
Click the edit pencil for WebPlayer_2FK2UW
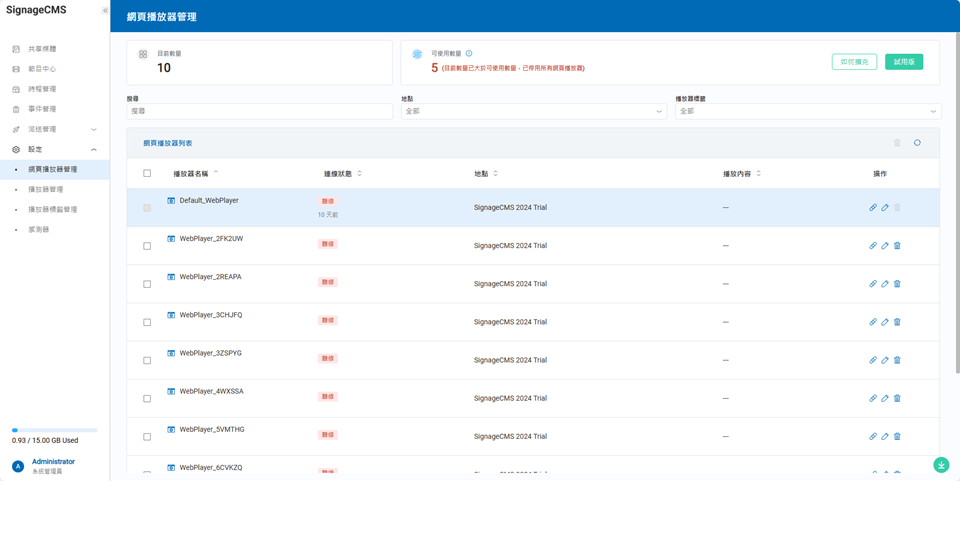pyautogui.click(x=885, y=246)
